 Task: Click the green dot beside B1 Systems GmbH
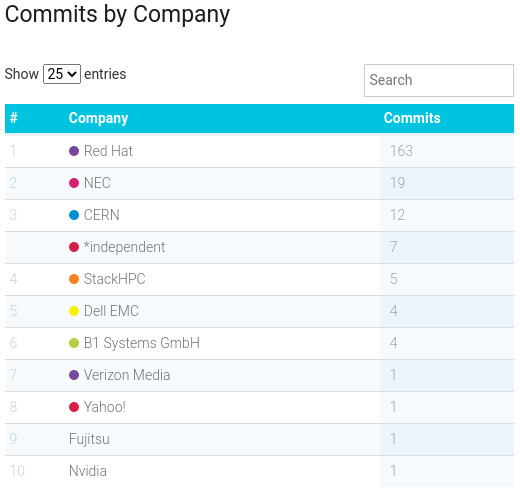74,343
